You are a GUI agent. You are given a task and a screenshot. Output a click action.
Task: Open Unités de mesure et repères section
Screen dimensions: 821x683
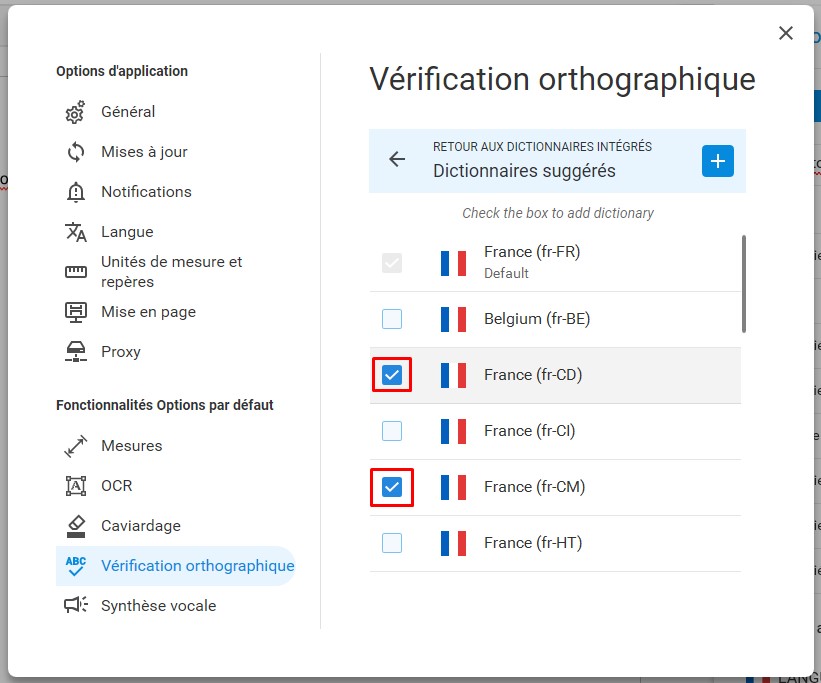pyautogui.click(x=175, y=272)
